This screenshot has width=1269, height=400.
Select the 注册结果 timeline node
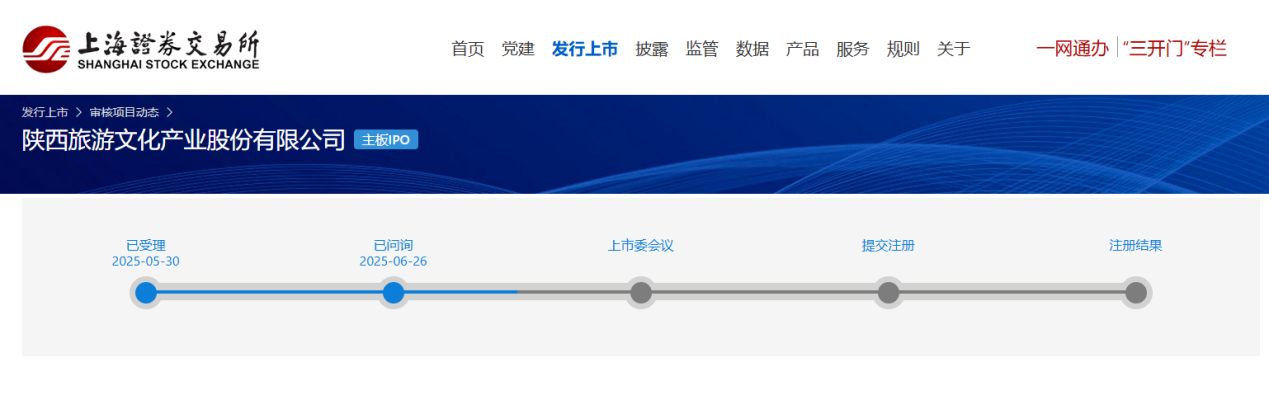click(x=1136, y=293)
